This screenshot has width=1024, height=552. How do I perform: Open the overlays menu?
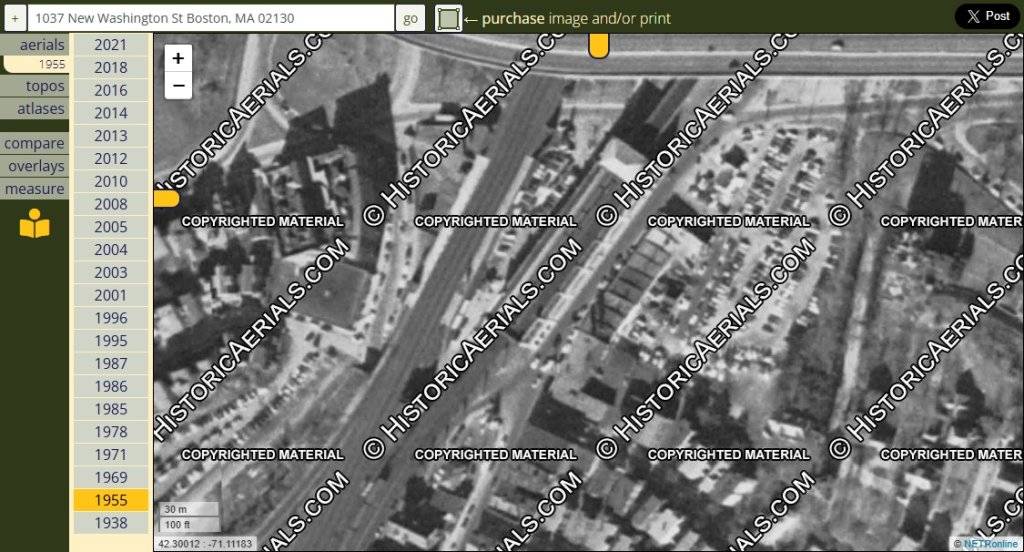[x=36, y=166]
